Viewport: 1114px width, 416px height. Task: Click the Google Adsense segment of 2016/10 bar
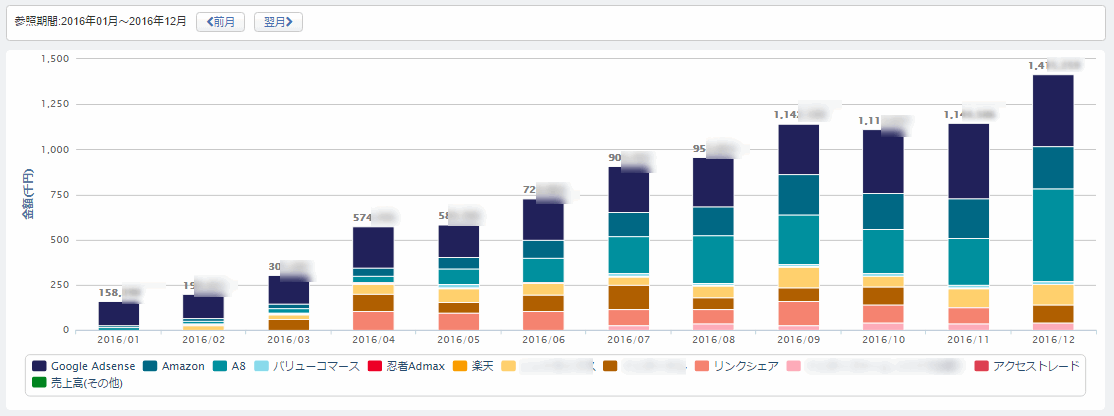coord(883,161)
